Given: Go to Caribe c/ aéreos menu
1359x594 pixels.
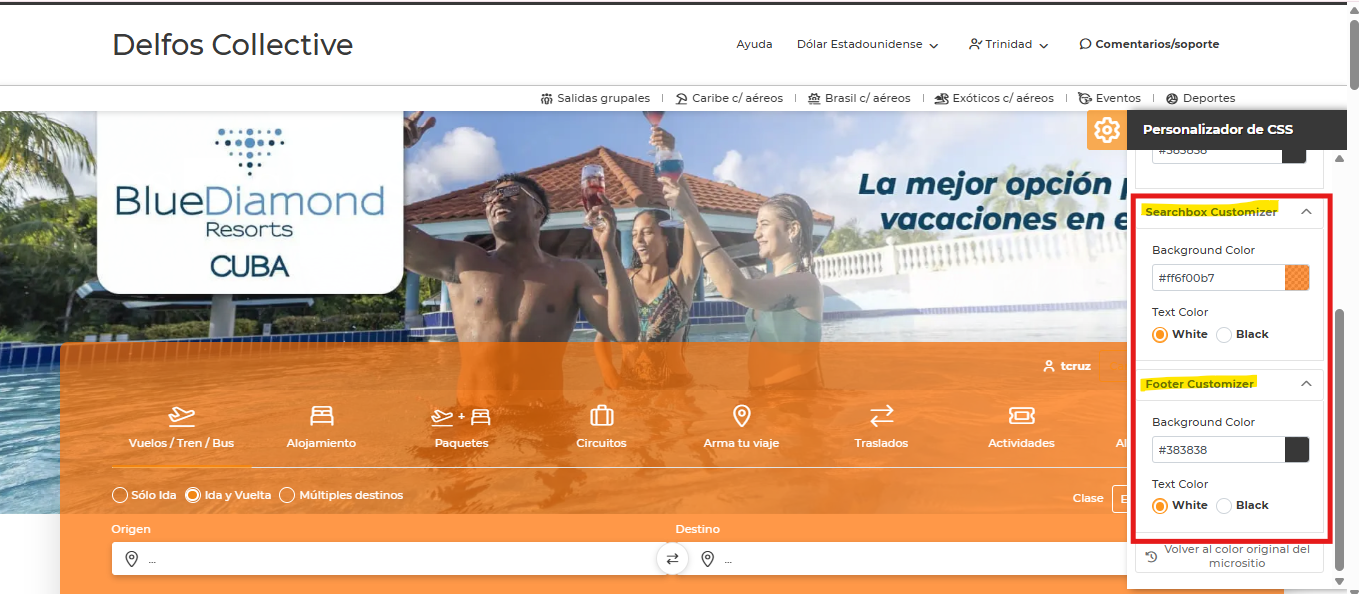Looking at the screenshot, I should [729, 98].
